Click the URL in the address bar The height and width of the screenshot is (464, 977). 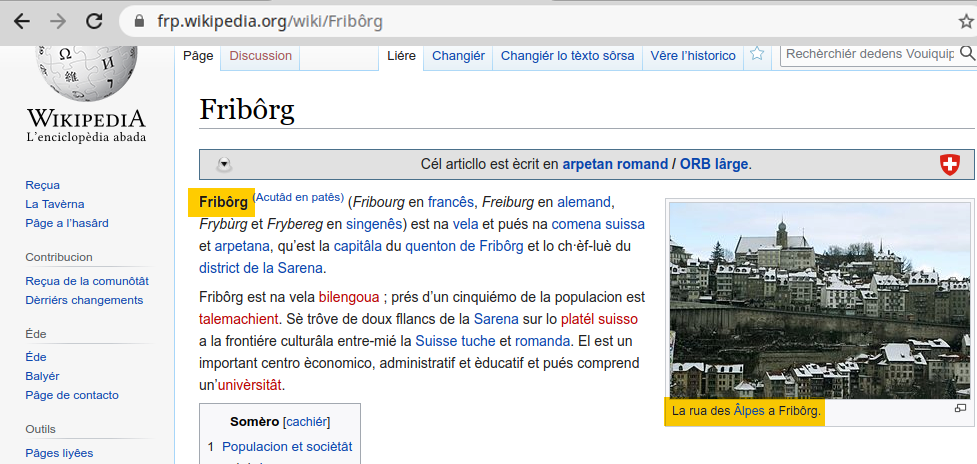pyautogui.click(x=270, y=21)
